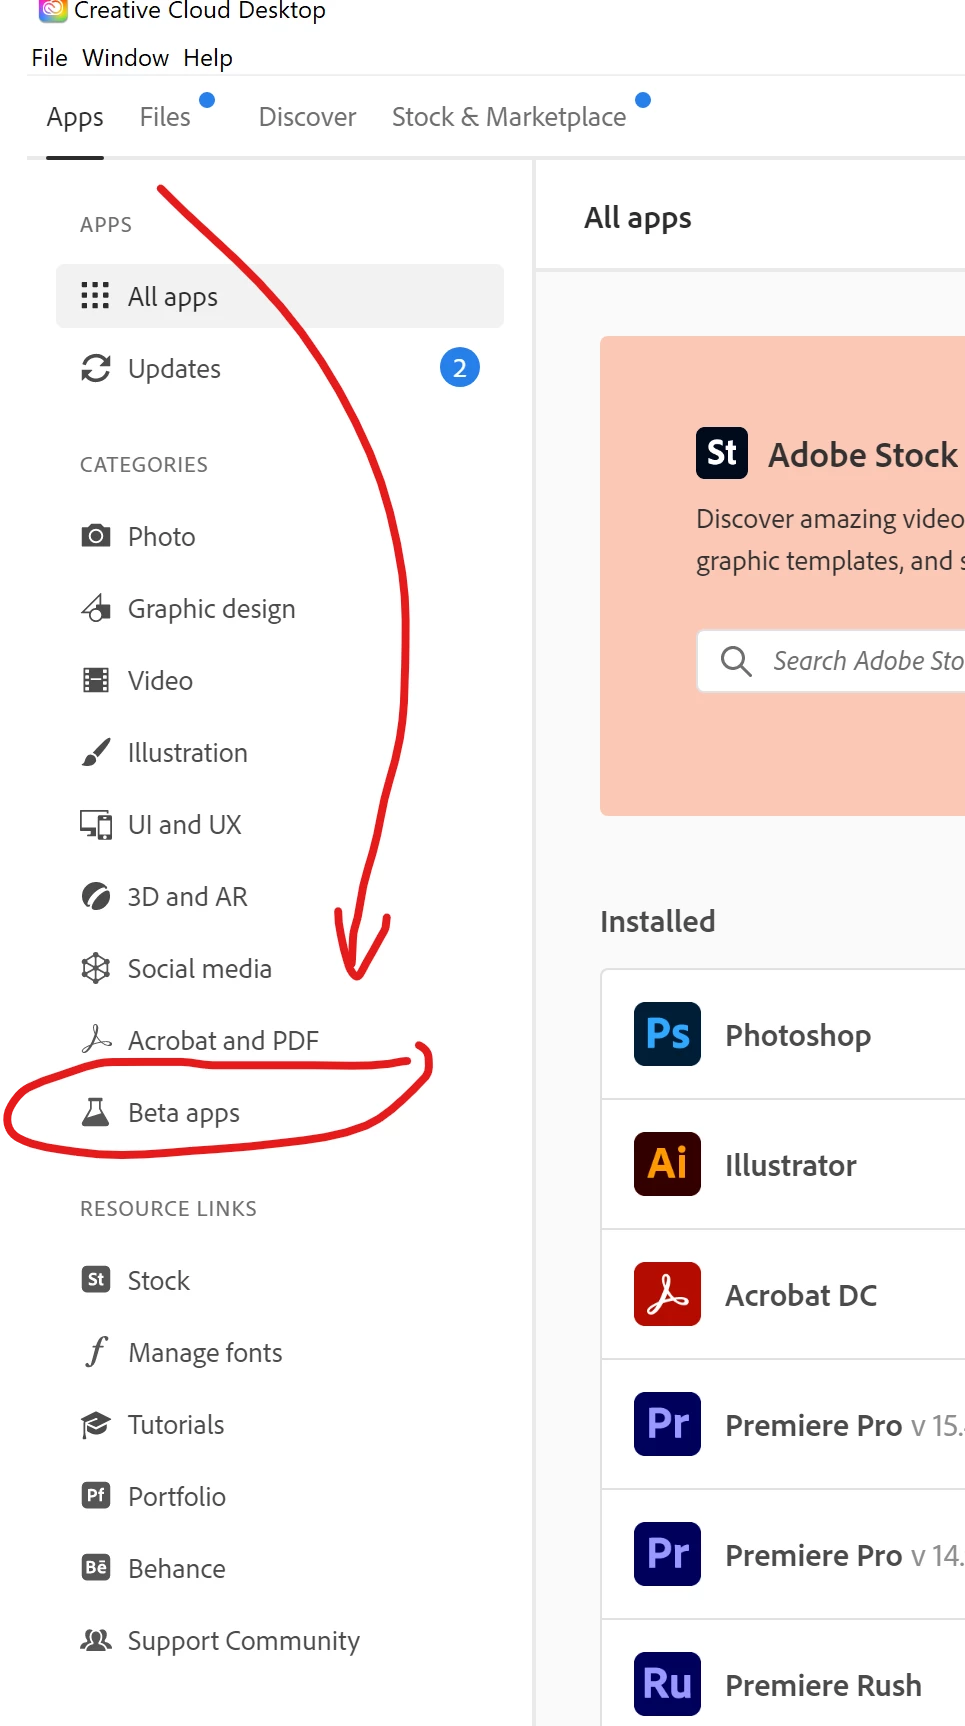Click the Acrobat and PDF icon
This screenshot has height=1726, width=965.
pos(96,1040)
